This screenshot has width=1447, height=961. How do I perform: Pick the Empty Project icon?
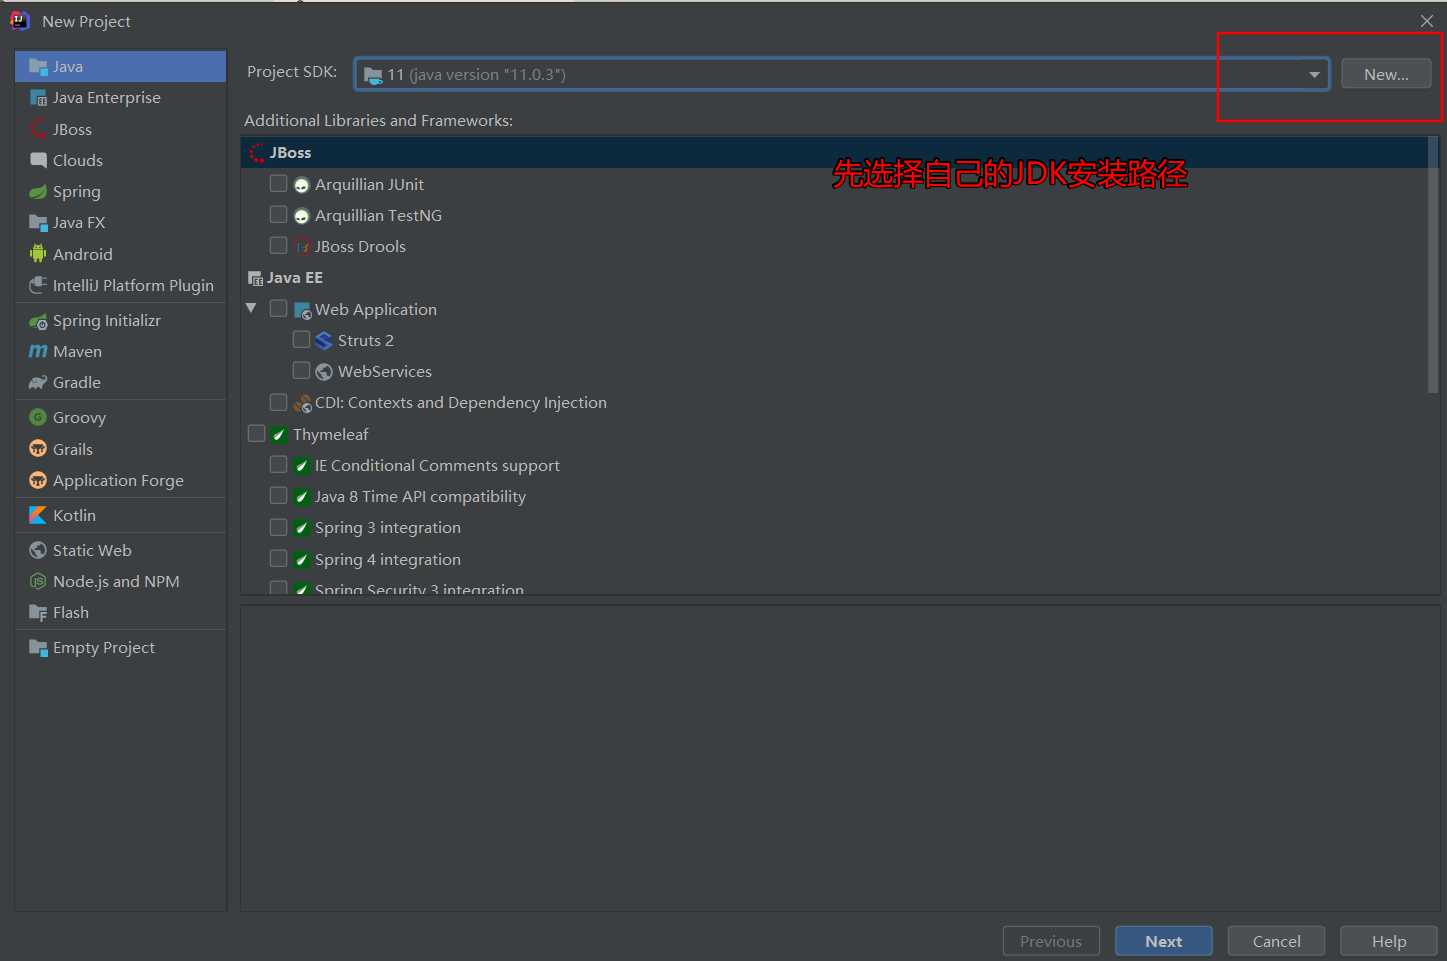click(x=39, y=648)
